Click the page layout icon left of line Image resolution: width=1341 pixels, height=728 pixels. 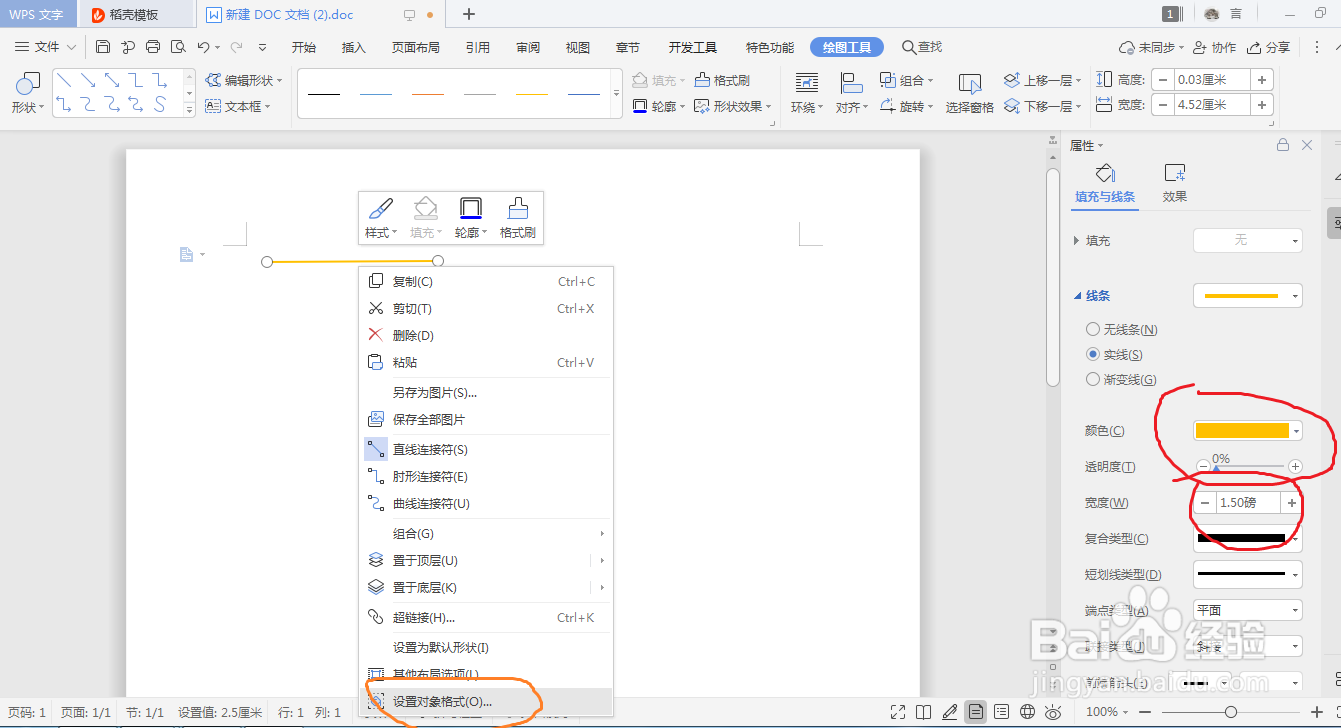coord(186,255)
